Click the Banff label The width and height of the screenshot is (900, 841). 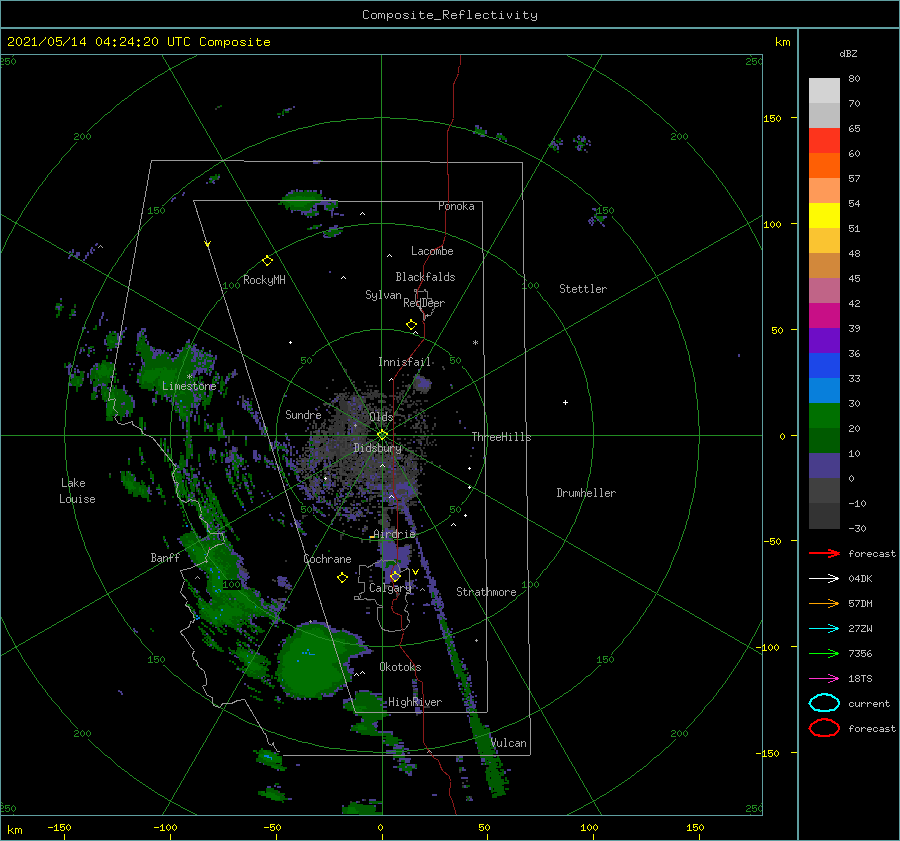point(165,557)
